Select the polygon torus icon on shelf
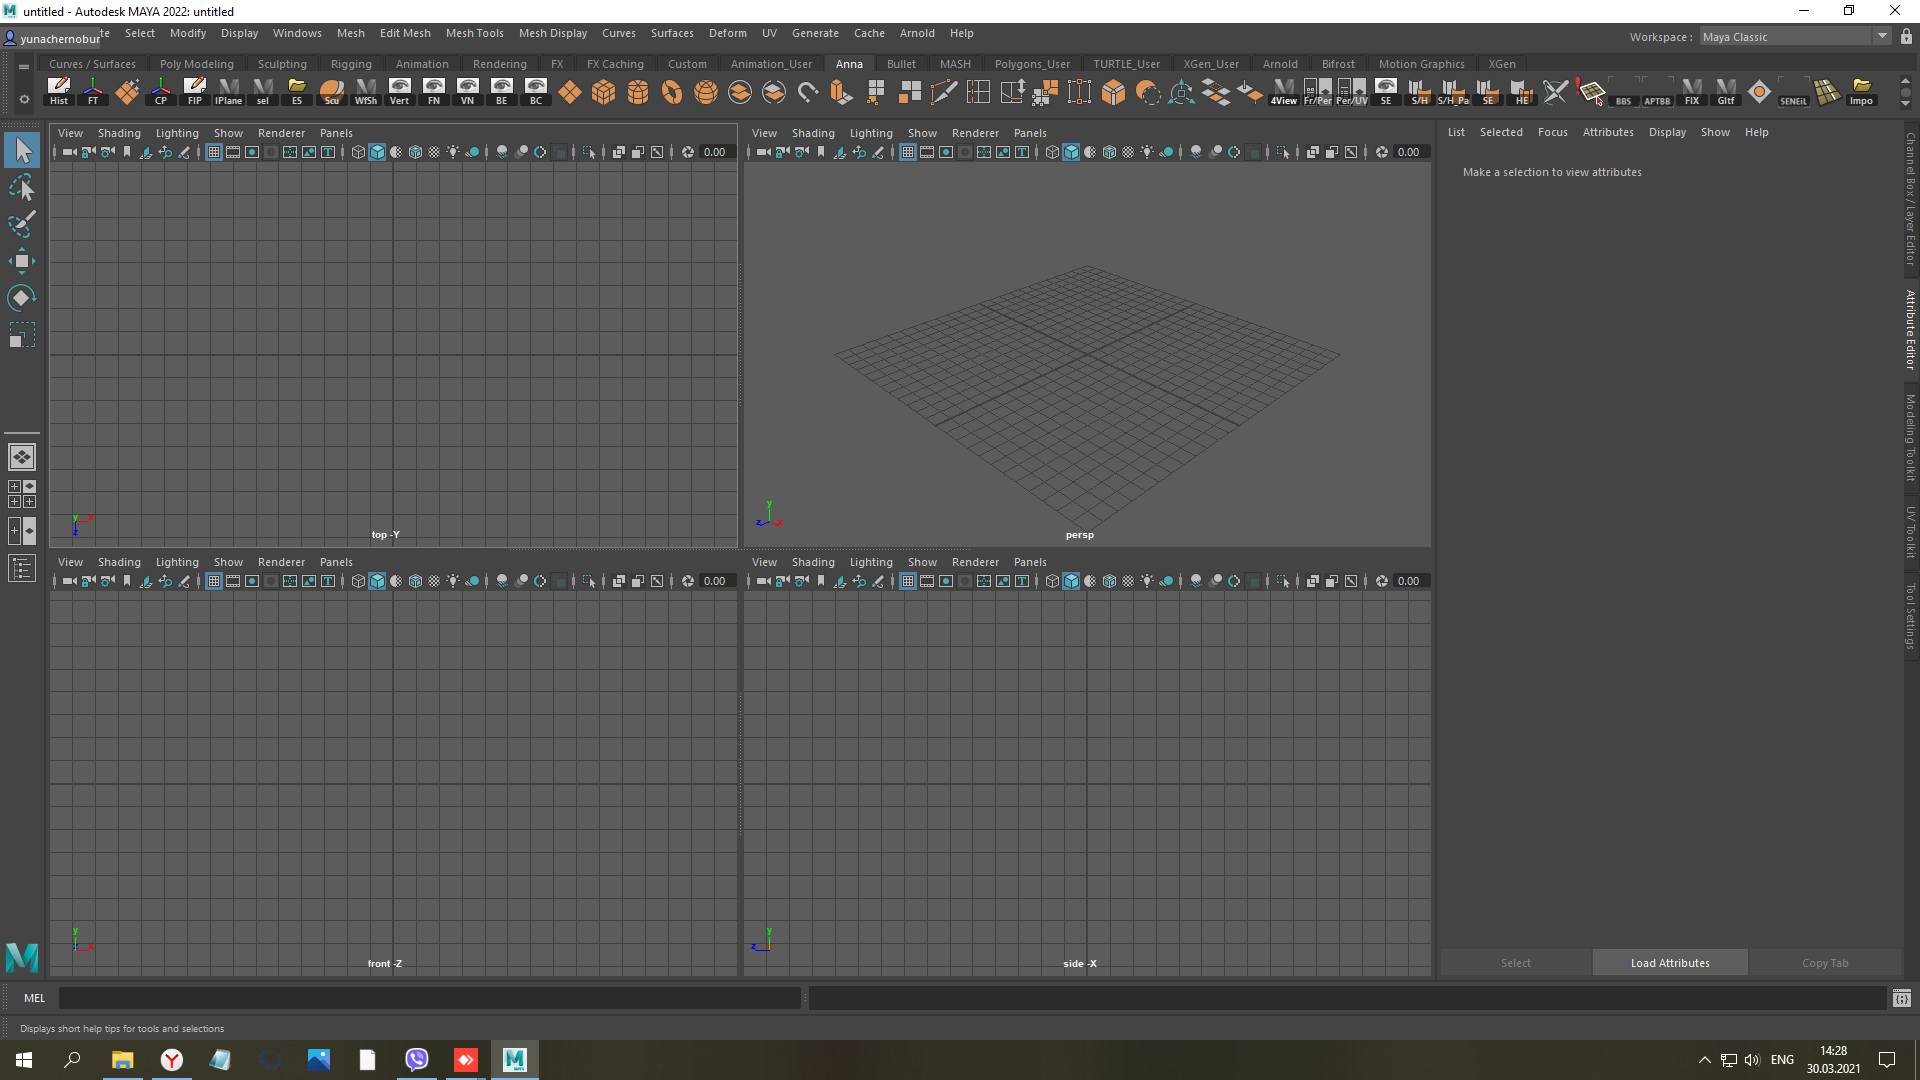This screenshot has width=1920, height=1080. click(x=670, y=92)
